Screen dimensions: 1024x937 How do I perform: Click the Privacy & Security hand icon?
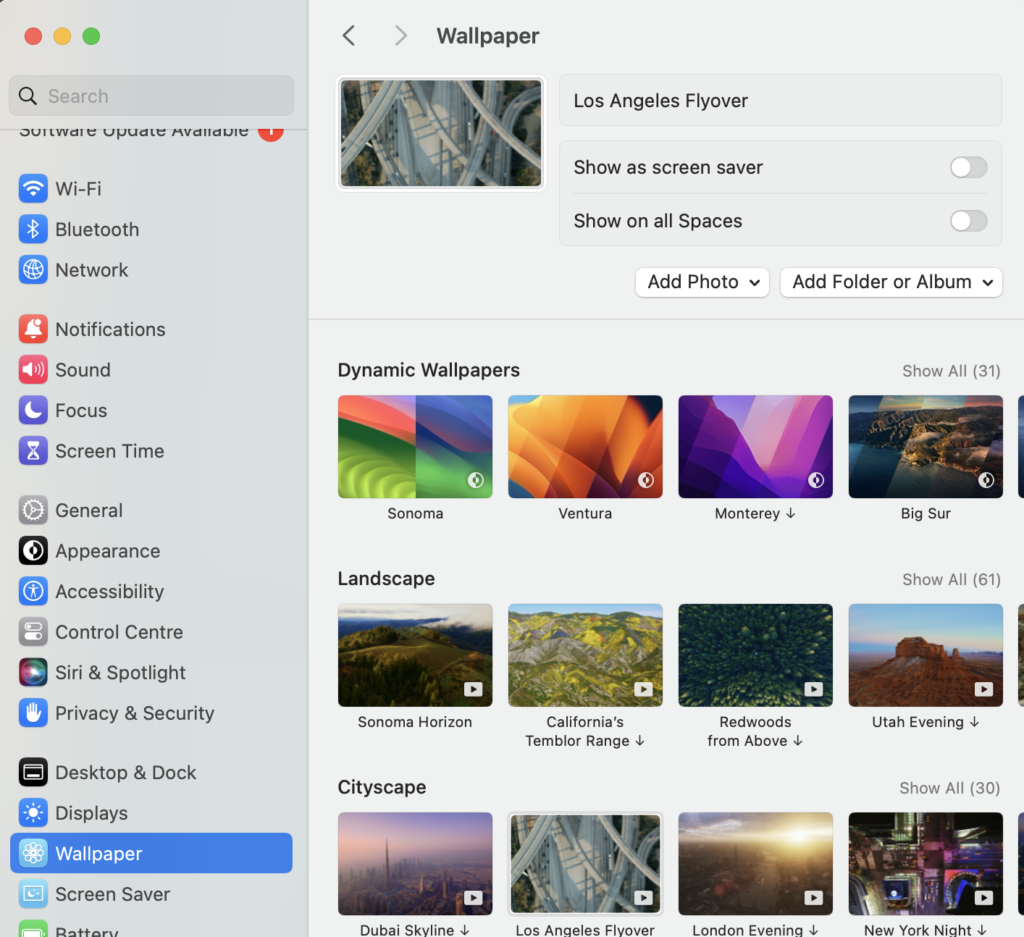pyautogui.click(x=31, y=713)
